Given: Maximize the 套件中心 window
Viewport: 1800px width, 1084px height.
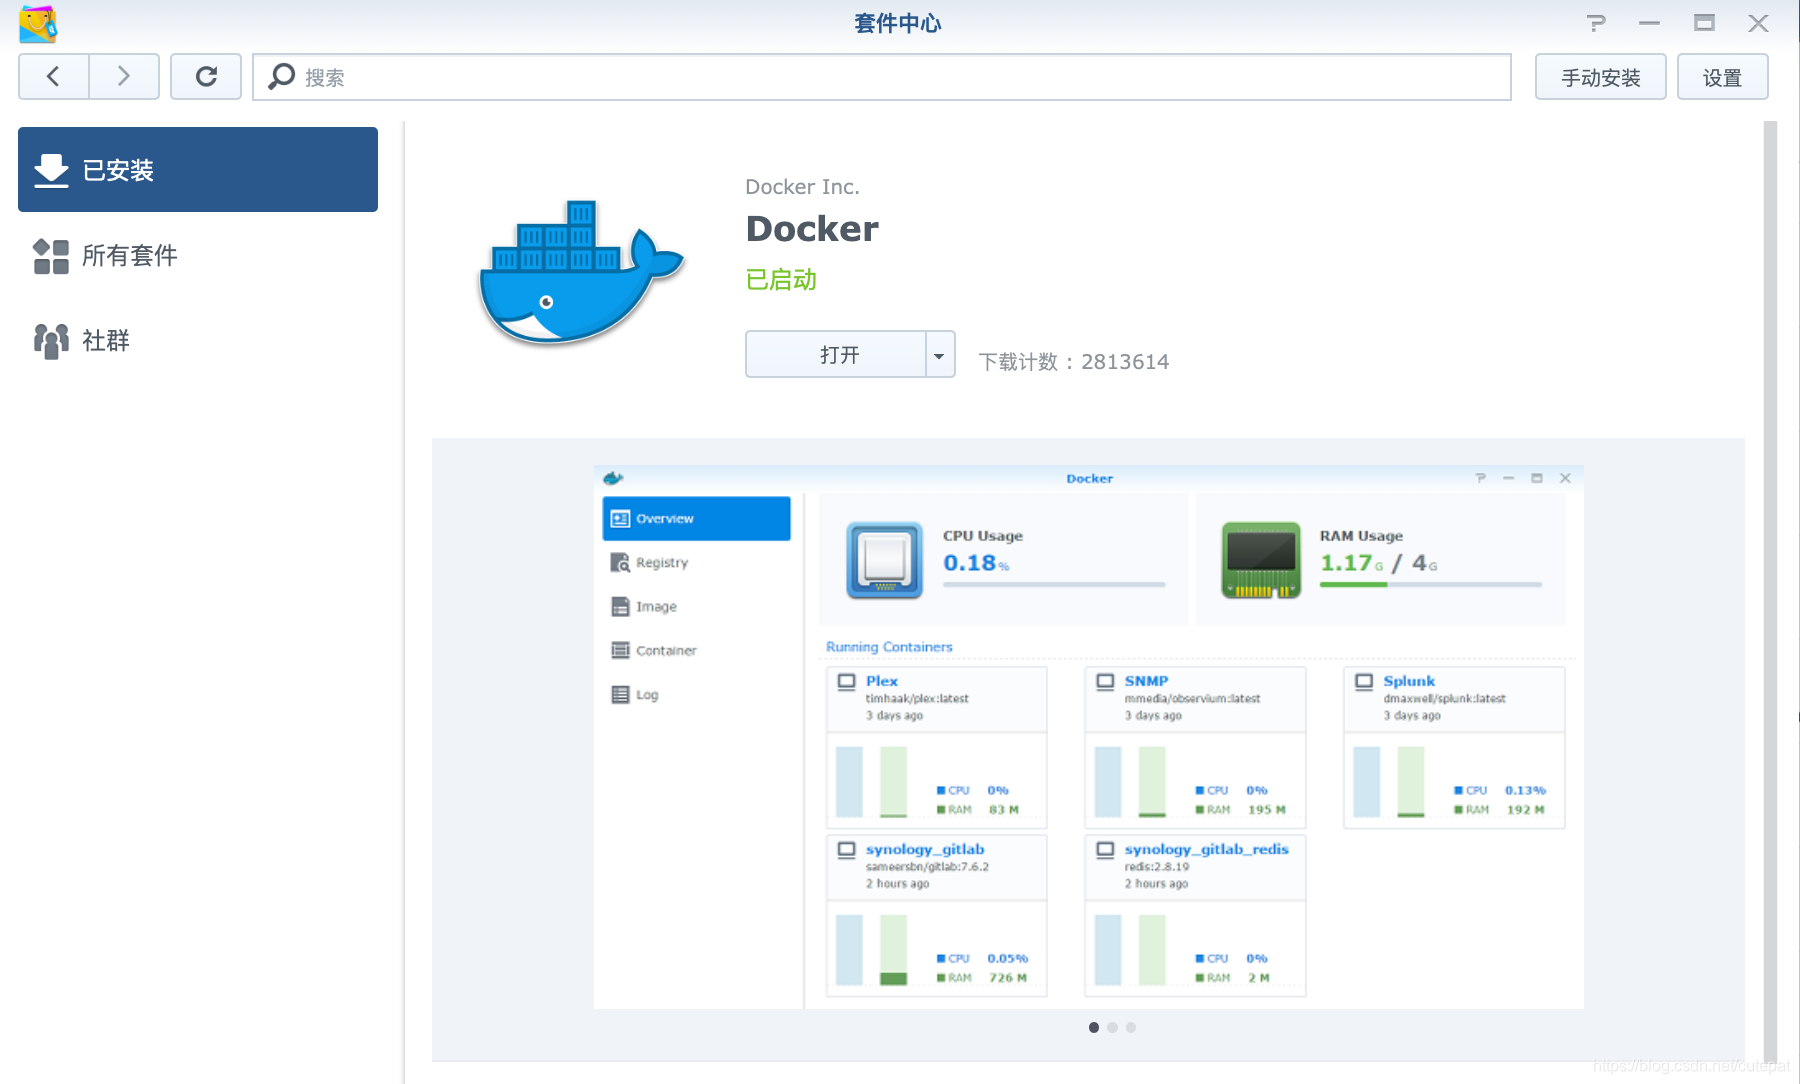Looking at the screenshot, I should 1704,22.
